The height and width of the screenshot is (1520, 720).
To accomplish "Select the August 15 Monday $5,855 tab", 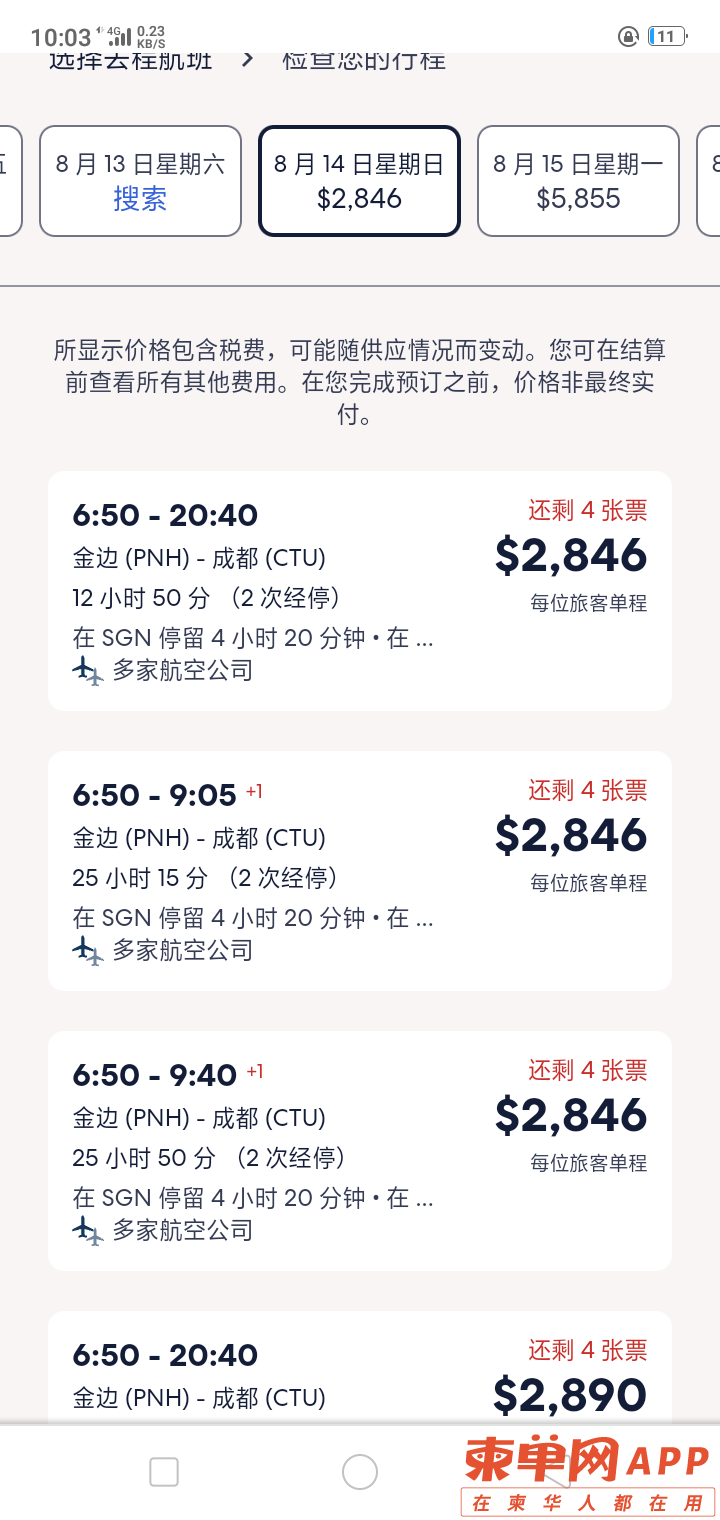I will [578, 181].
